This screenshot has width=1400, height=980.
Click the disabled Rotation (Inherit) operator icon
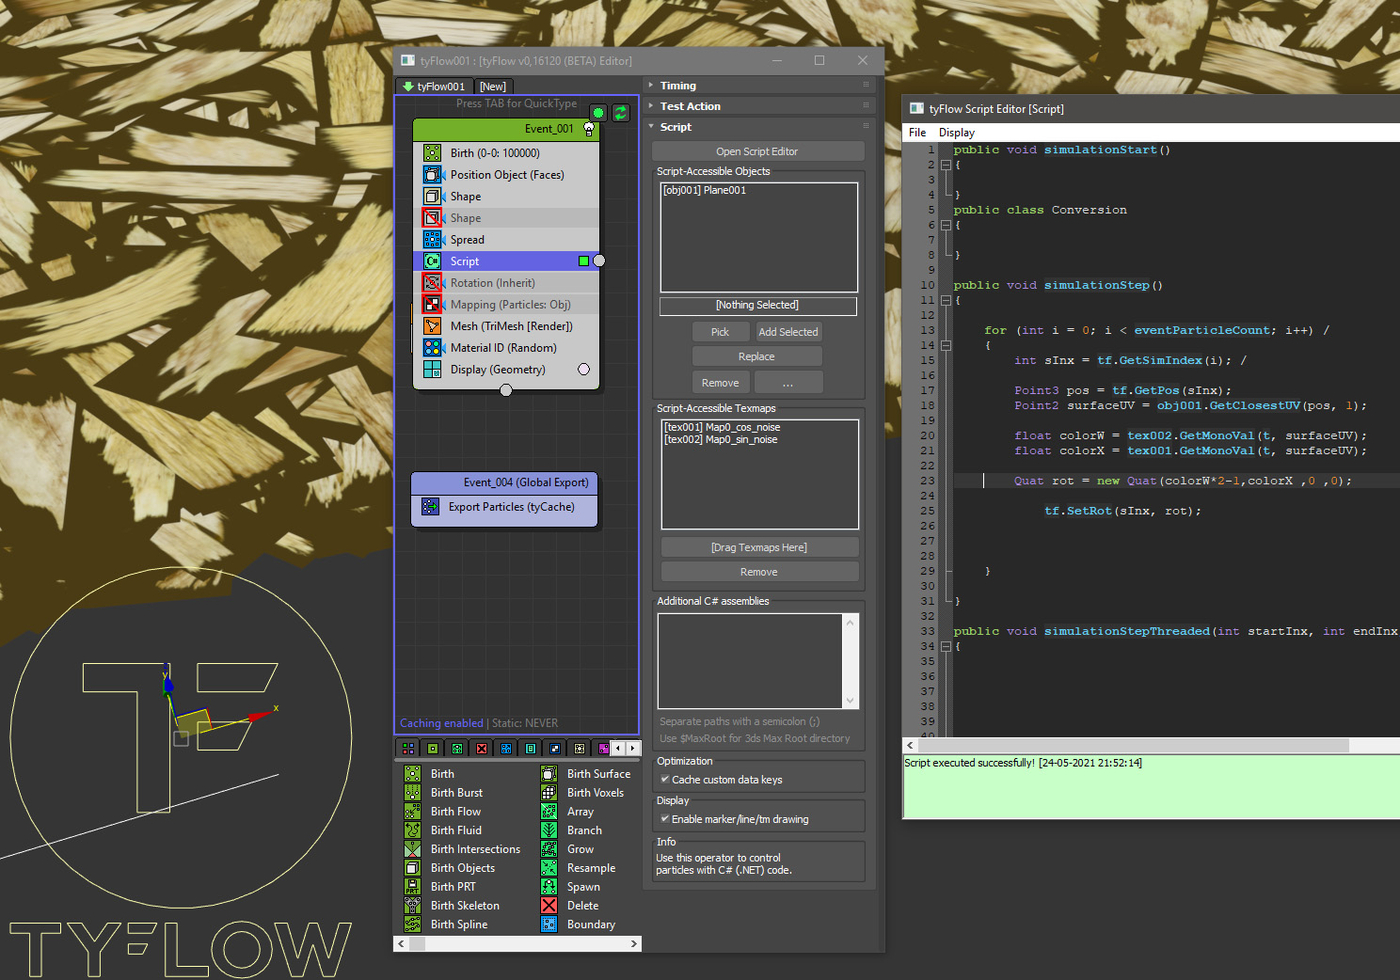point(432,283)
